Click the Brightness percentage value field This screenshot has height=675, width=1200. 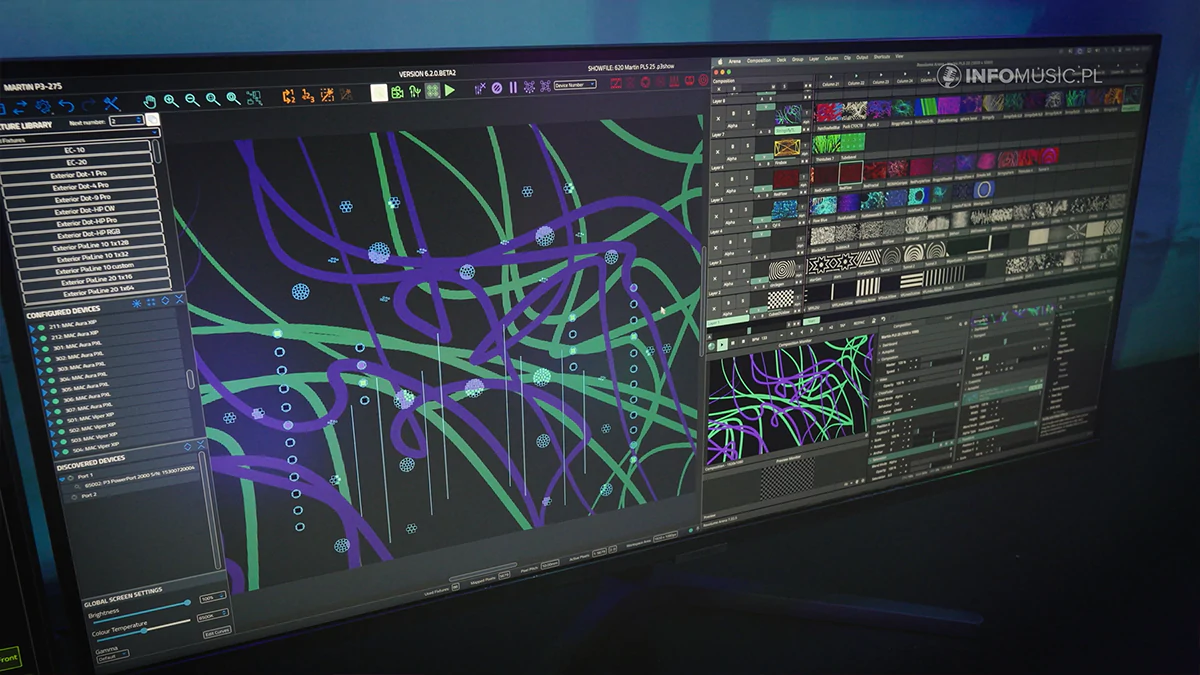click(x=212, y=597)
